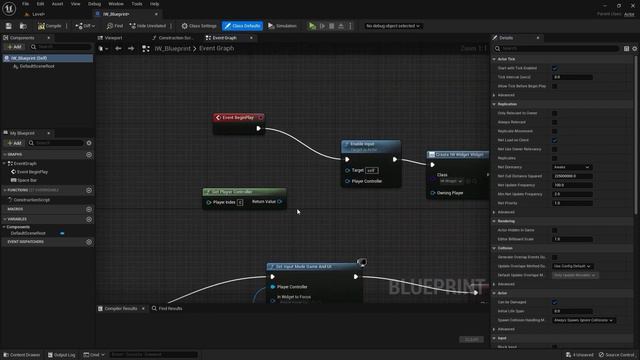Collapse the Actor Tick section

[494, 59]
